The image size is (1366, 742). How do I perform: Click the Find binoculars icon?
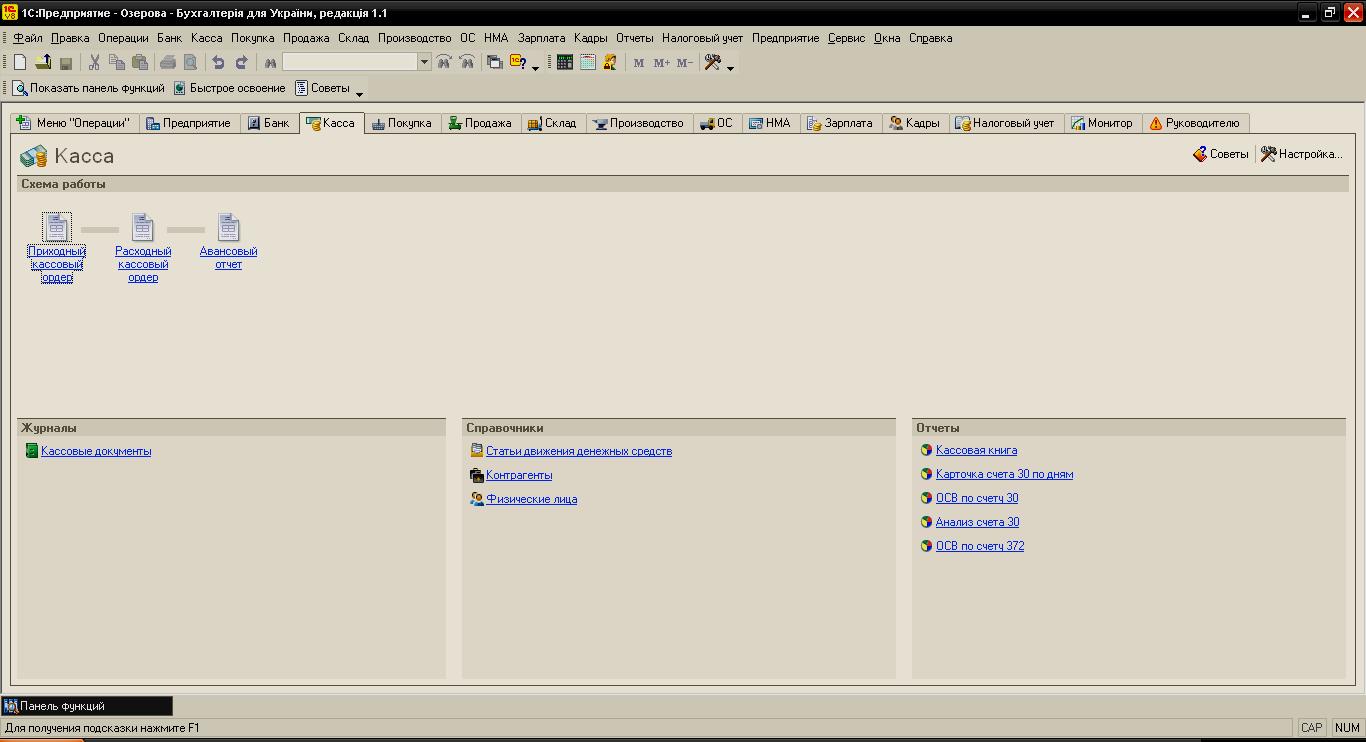click(270, 62)
